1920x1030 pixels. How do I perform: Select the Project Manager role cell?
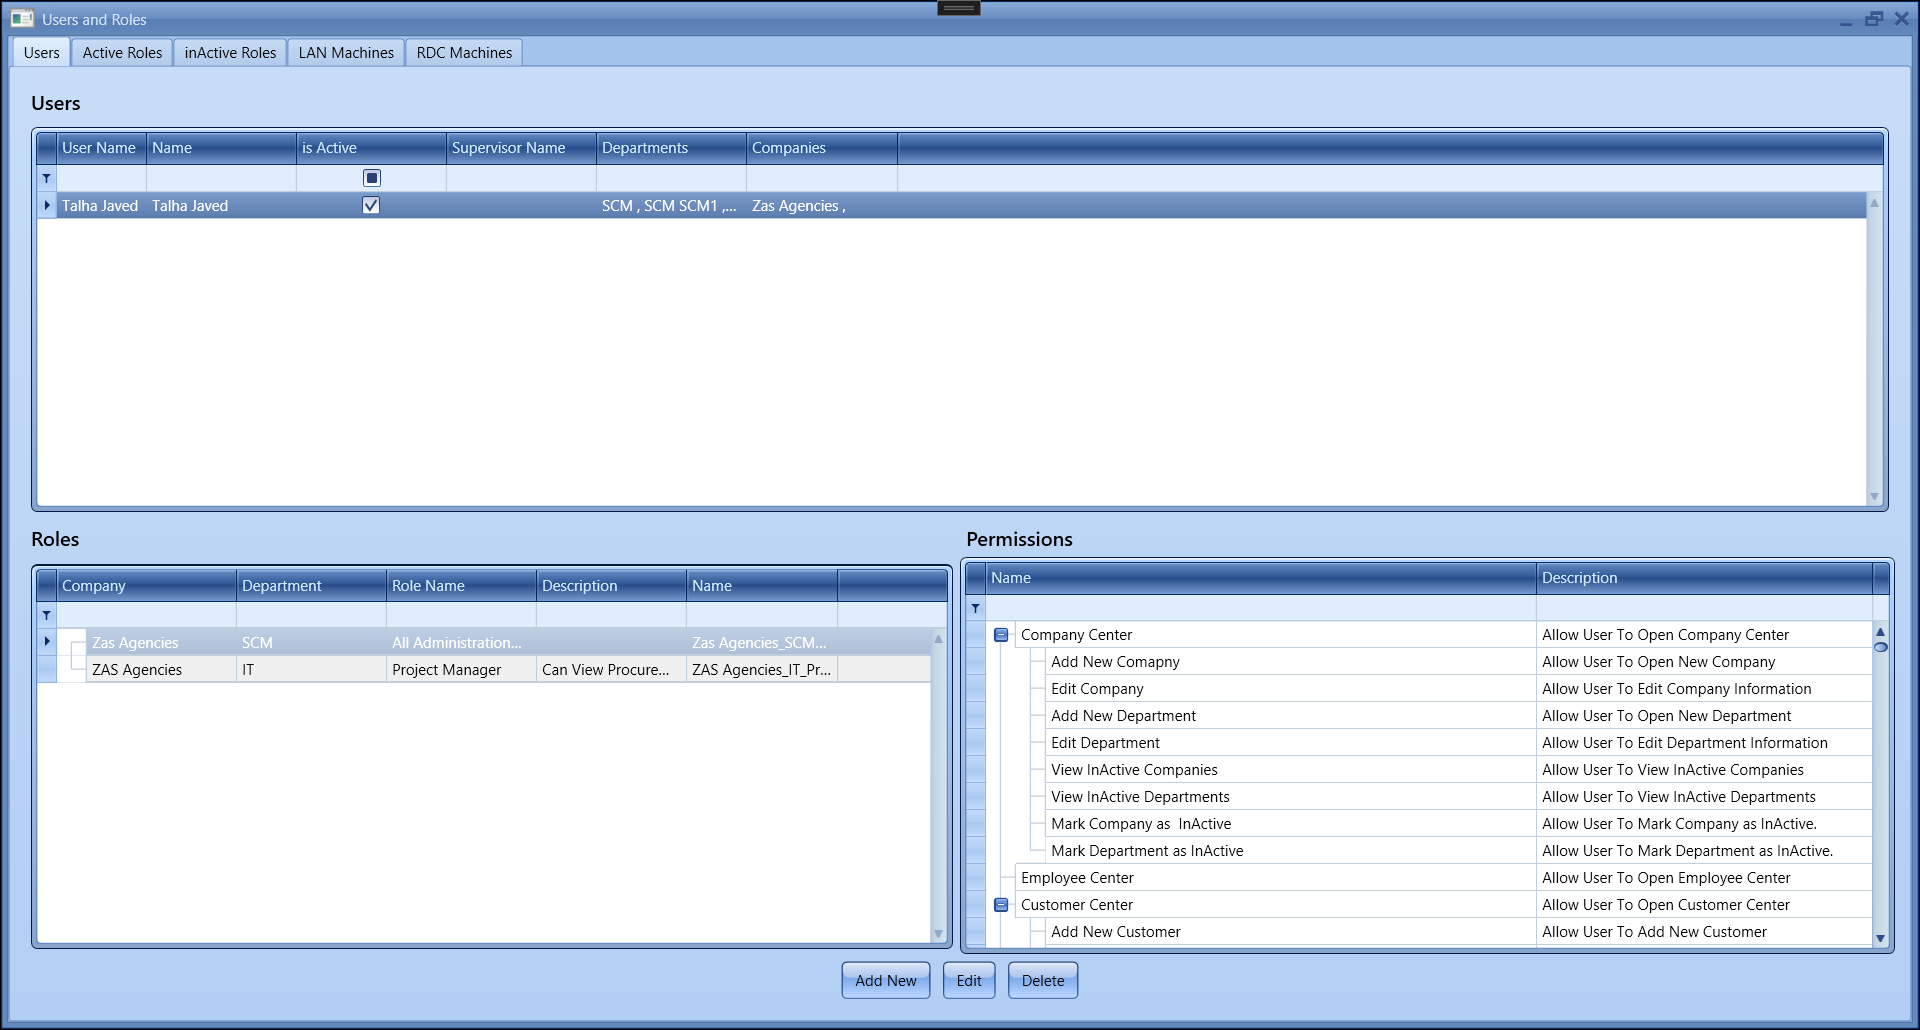click(461, 670)
